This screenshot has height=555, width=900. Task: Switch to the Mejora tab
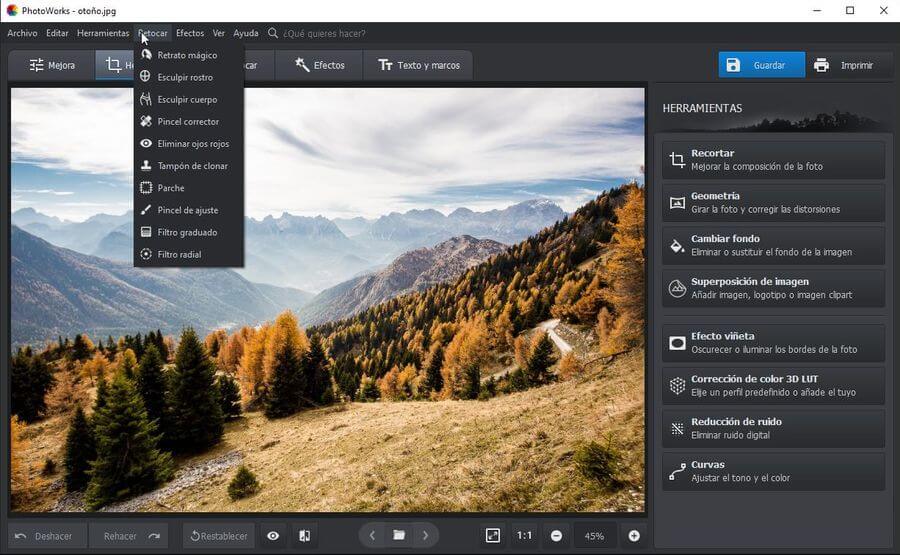point(52,65)
